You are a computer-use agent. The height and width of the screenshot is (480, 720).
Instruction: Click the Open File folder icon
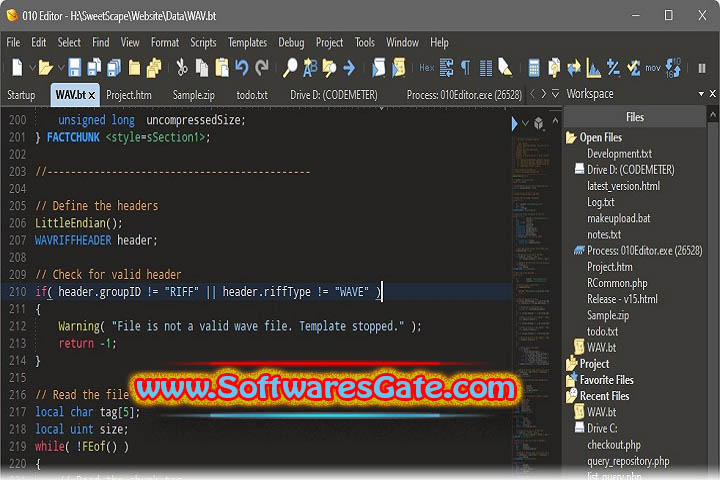(45, 68)
